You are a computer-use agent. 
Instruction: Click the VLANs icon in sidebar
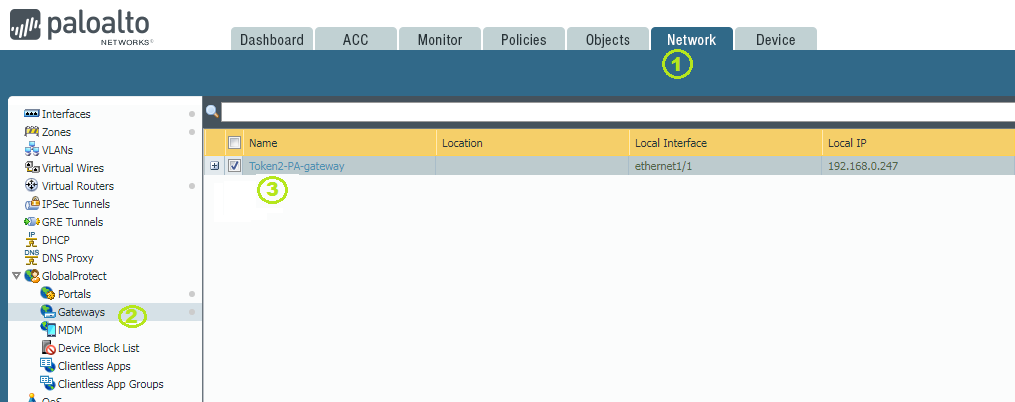(32, 150)
